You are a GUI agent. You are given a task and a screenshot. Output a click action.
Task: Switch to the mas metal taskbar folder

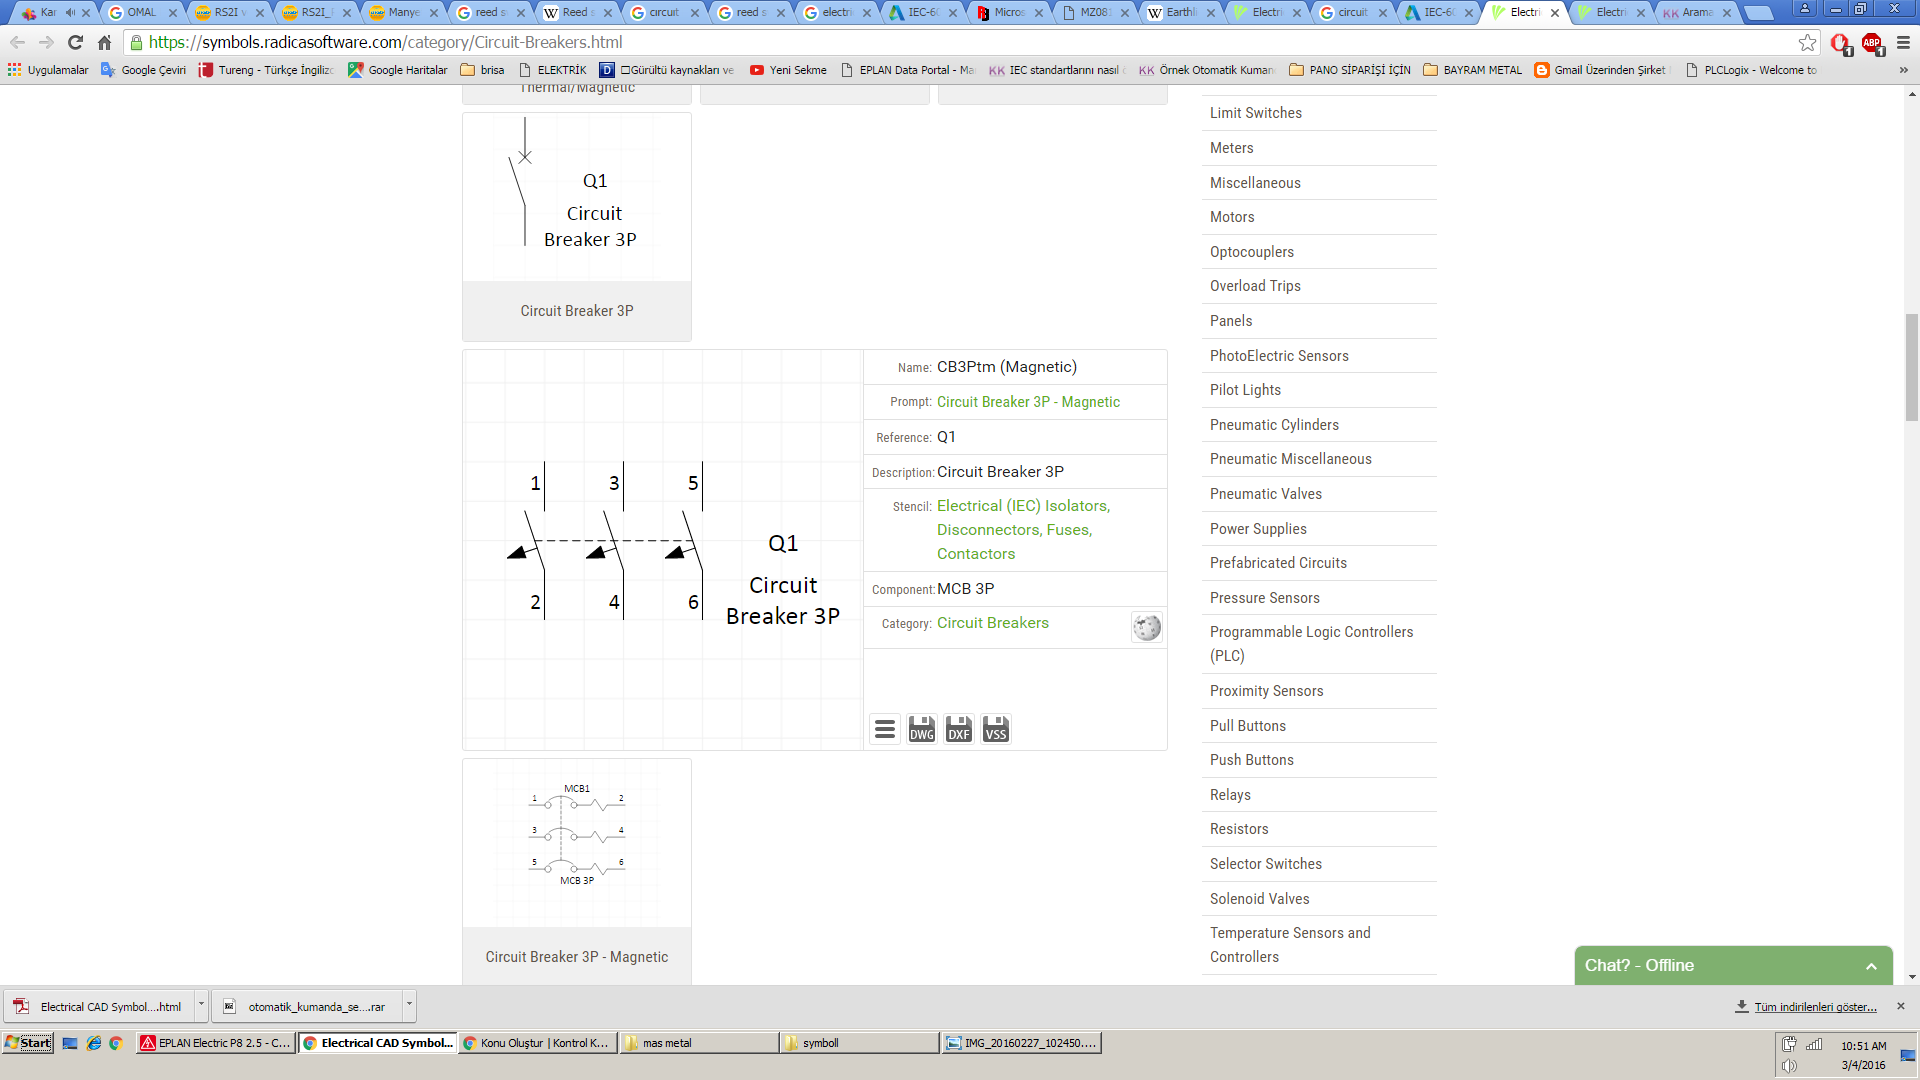point(699,1043)
